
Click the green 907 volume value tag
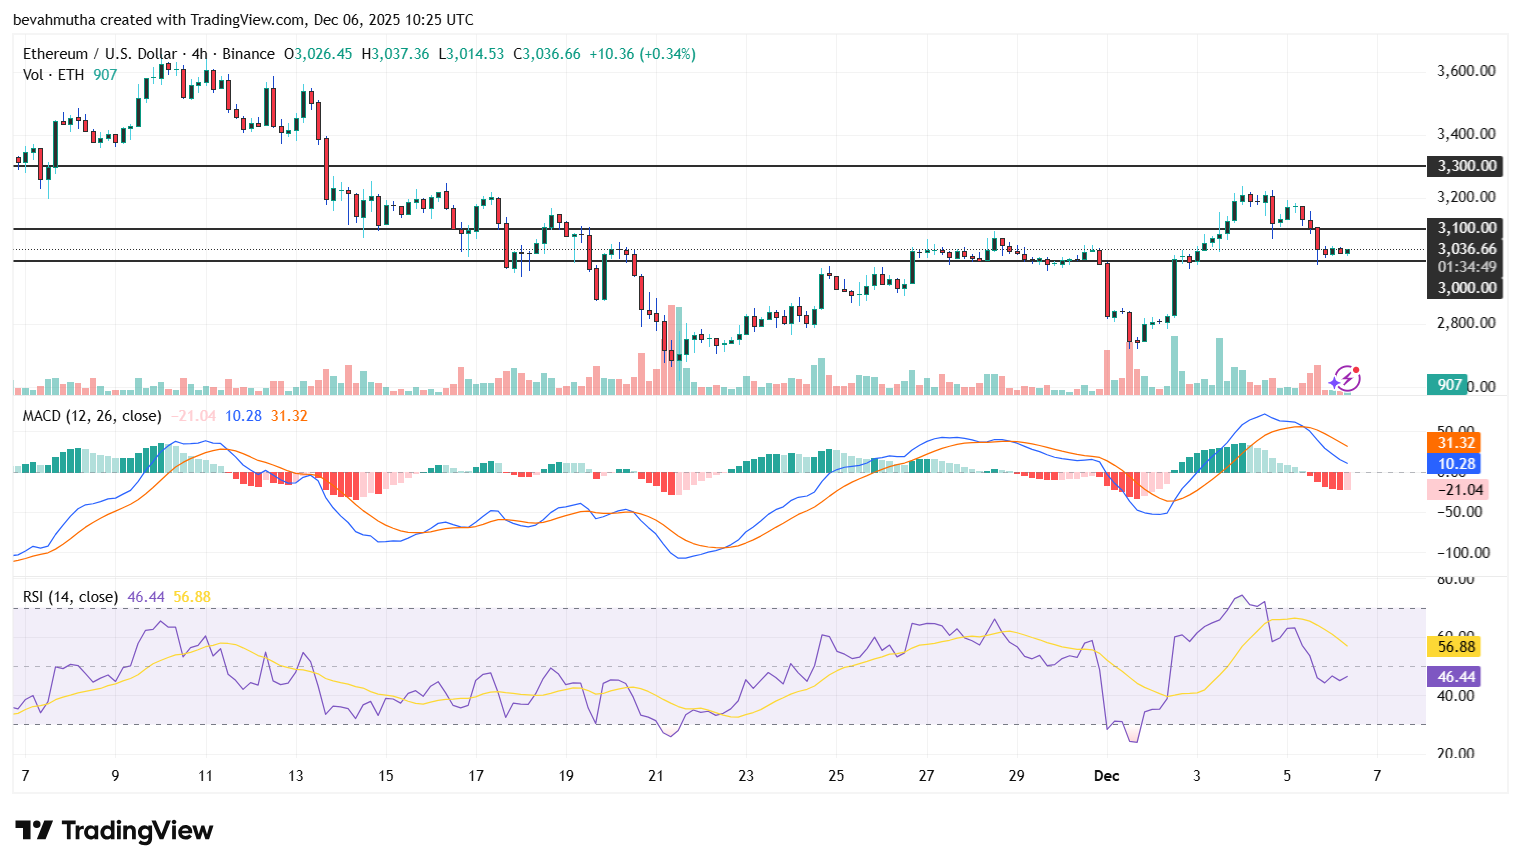tap(1446, 383)
